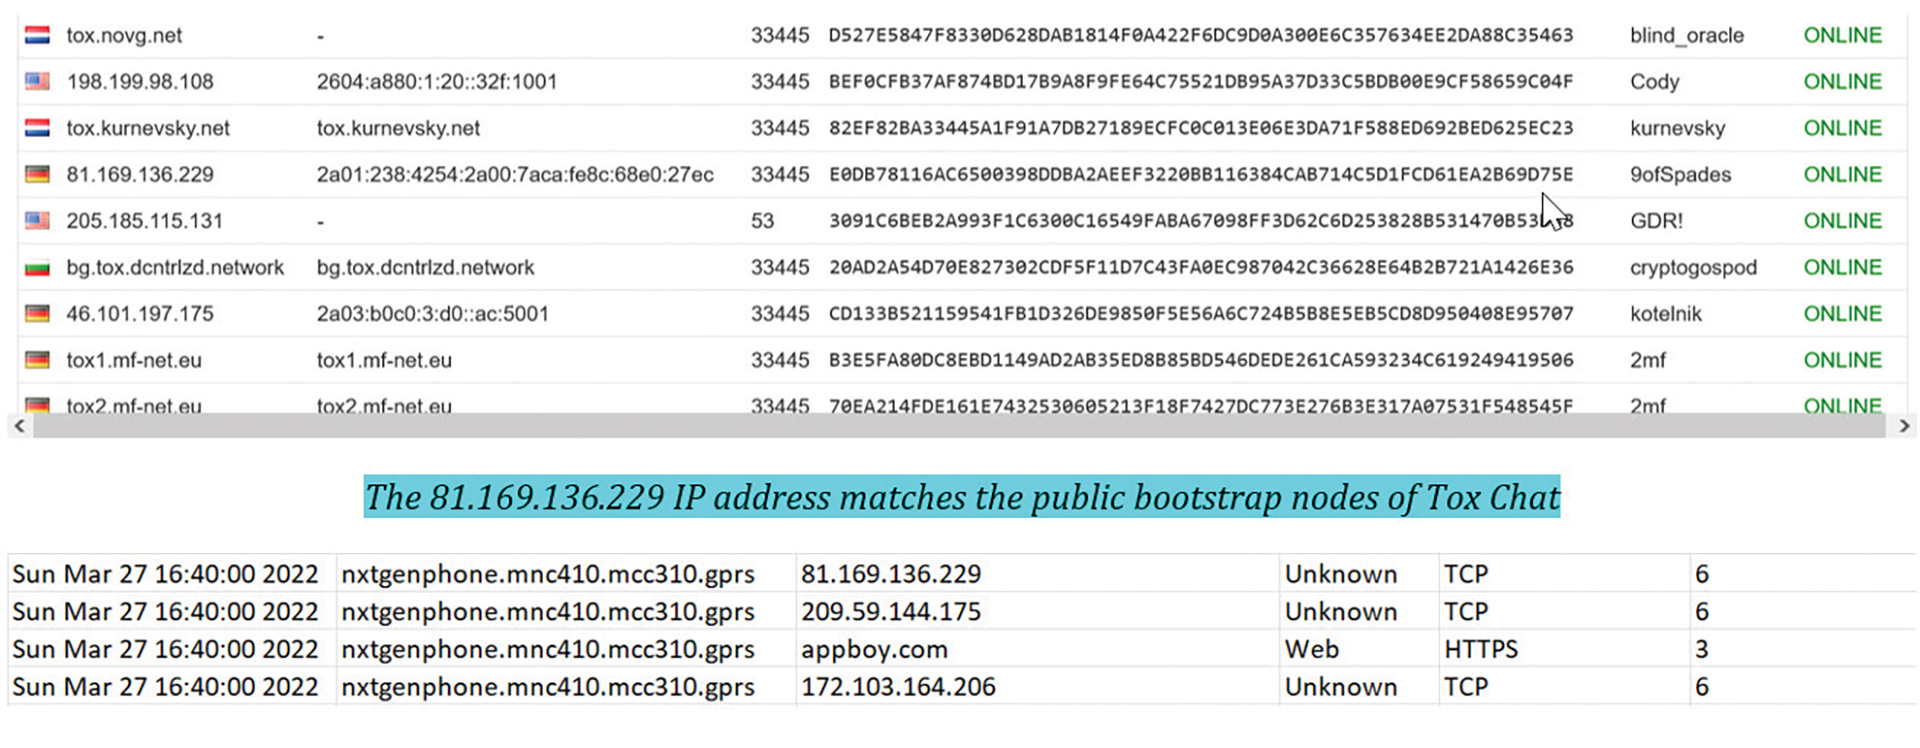Click count 3 in the appboy.com row
Screen dimensions: 1920x748
click(1702, 649)
